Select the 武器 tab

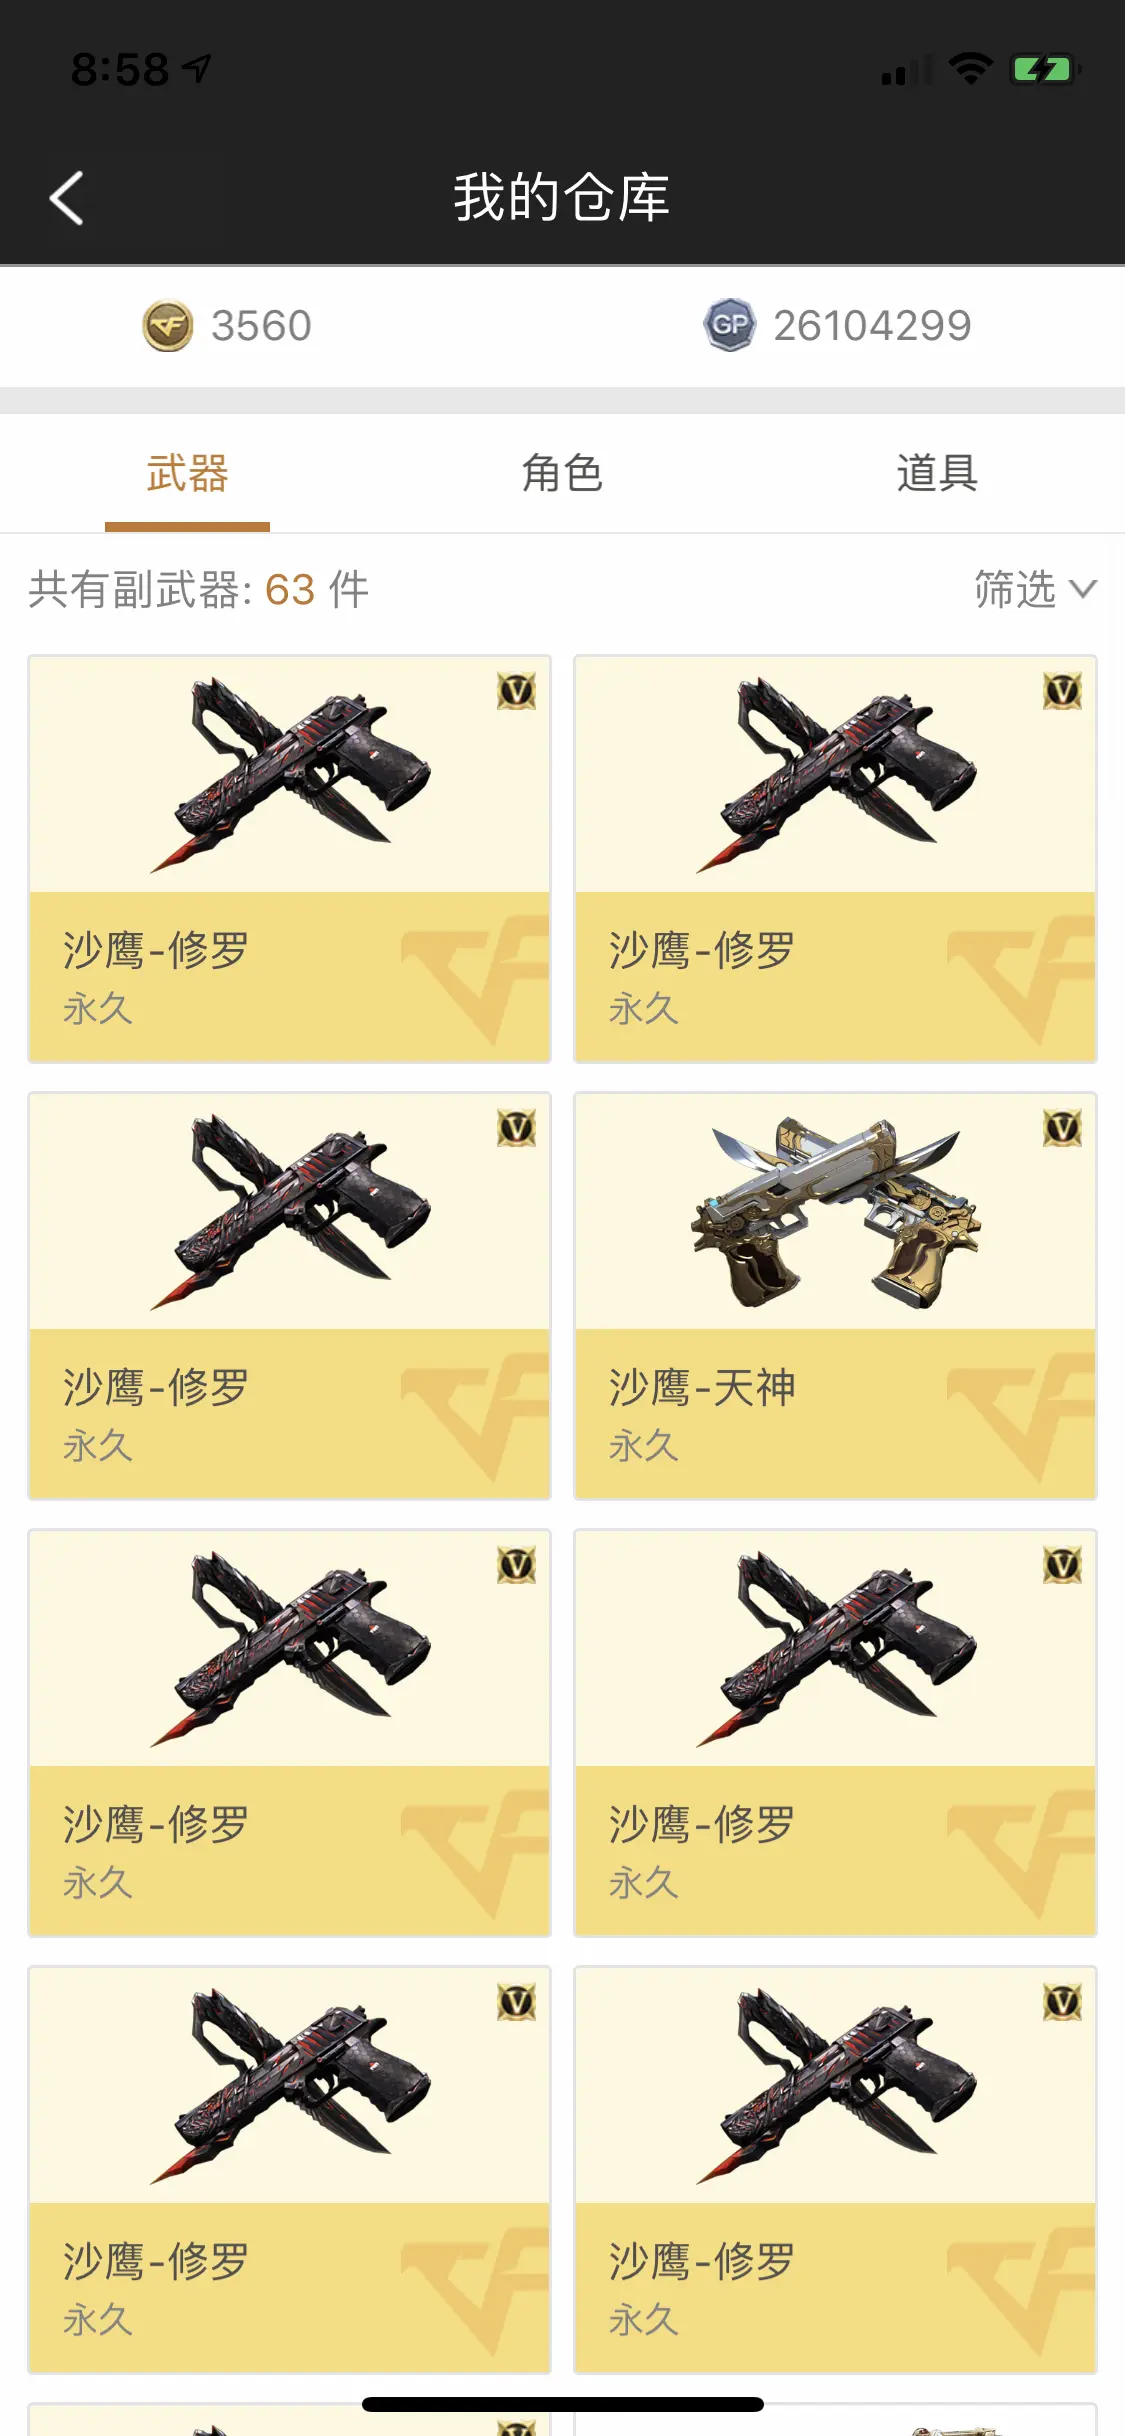pos(187,474)
